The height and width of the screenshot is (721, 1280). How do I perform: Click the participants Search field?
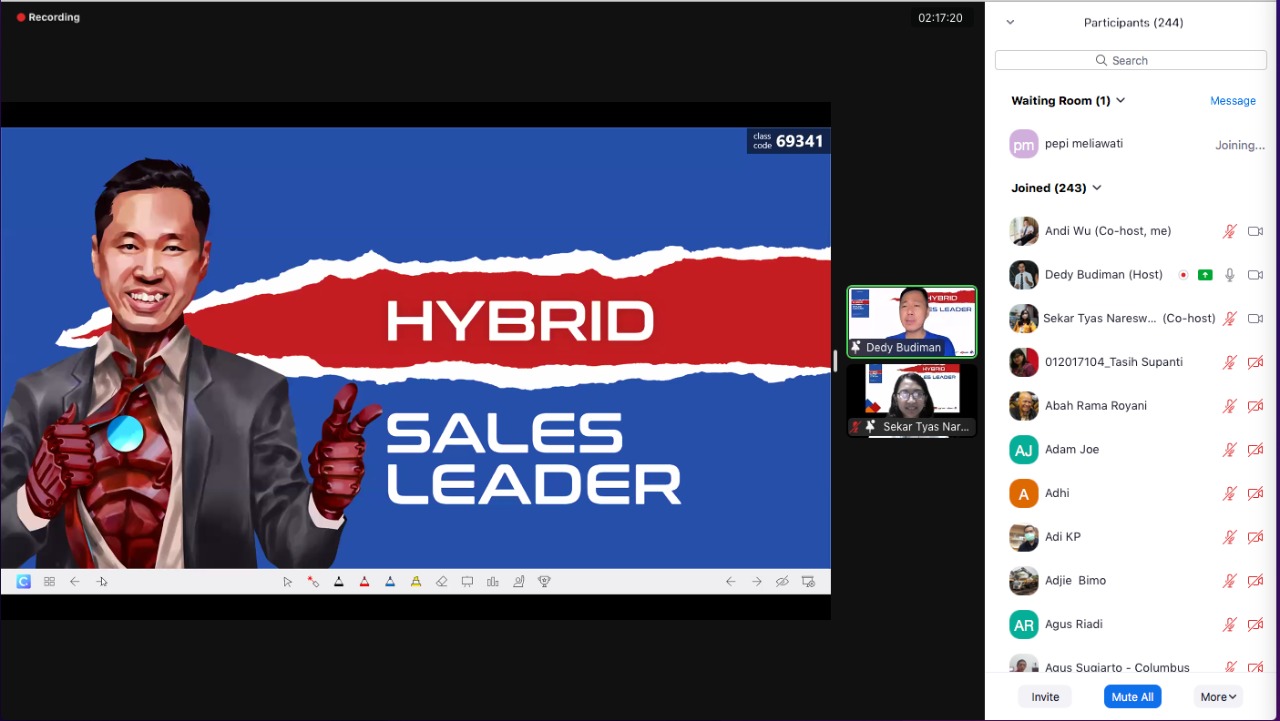pos(1130,61)
